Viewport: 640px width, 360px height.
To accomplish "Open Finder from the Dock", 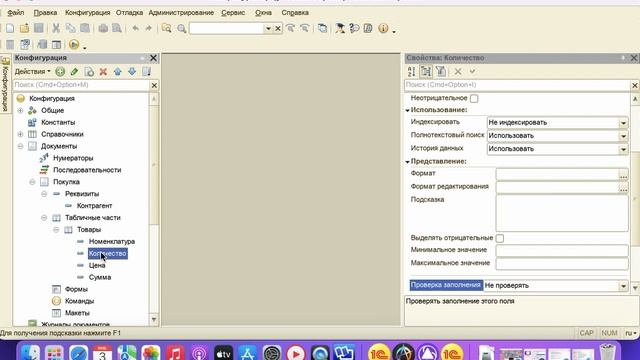I will (30, 353).
